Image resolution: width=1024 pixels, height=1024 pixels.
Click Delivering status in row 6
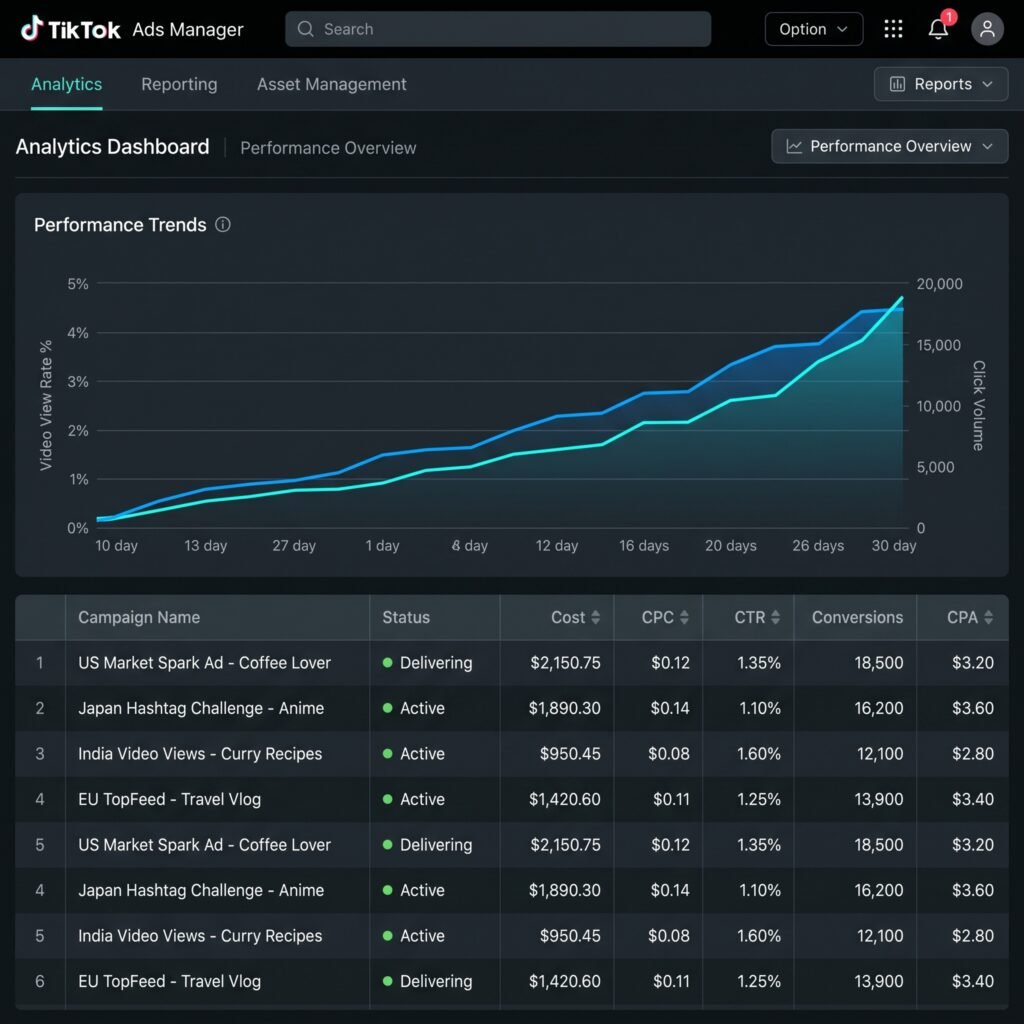(427, 982)
